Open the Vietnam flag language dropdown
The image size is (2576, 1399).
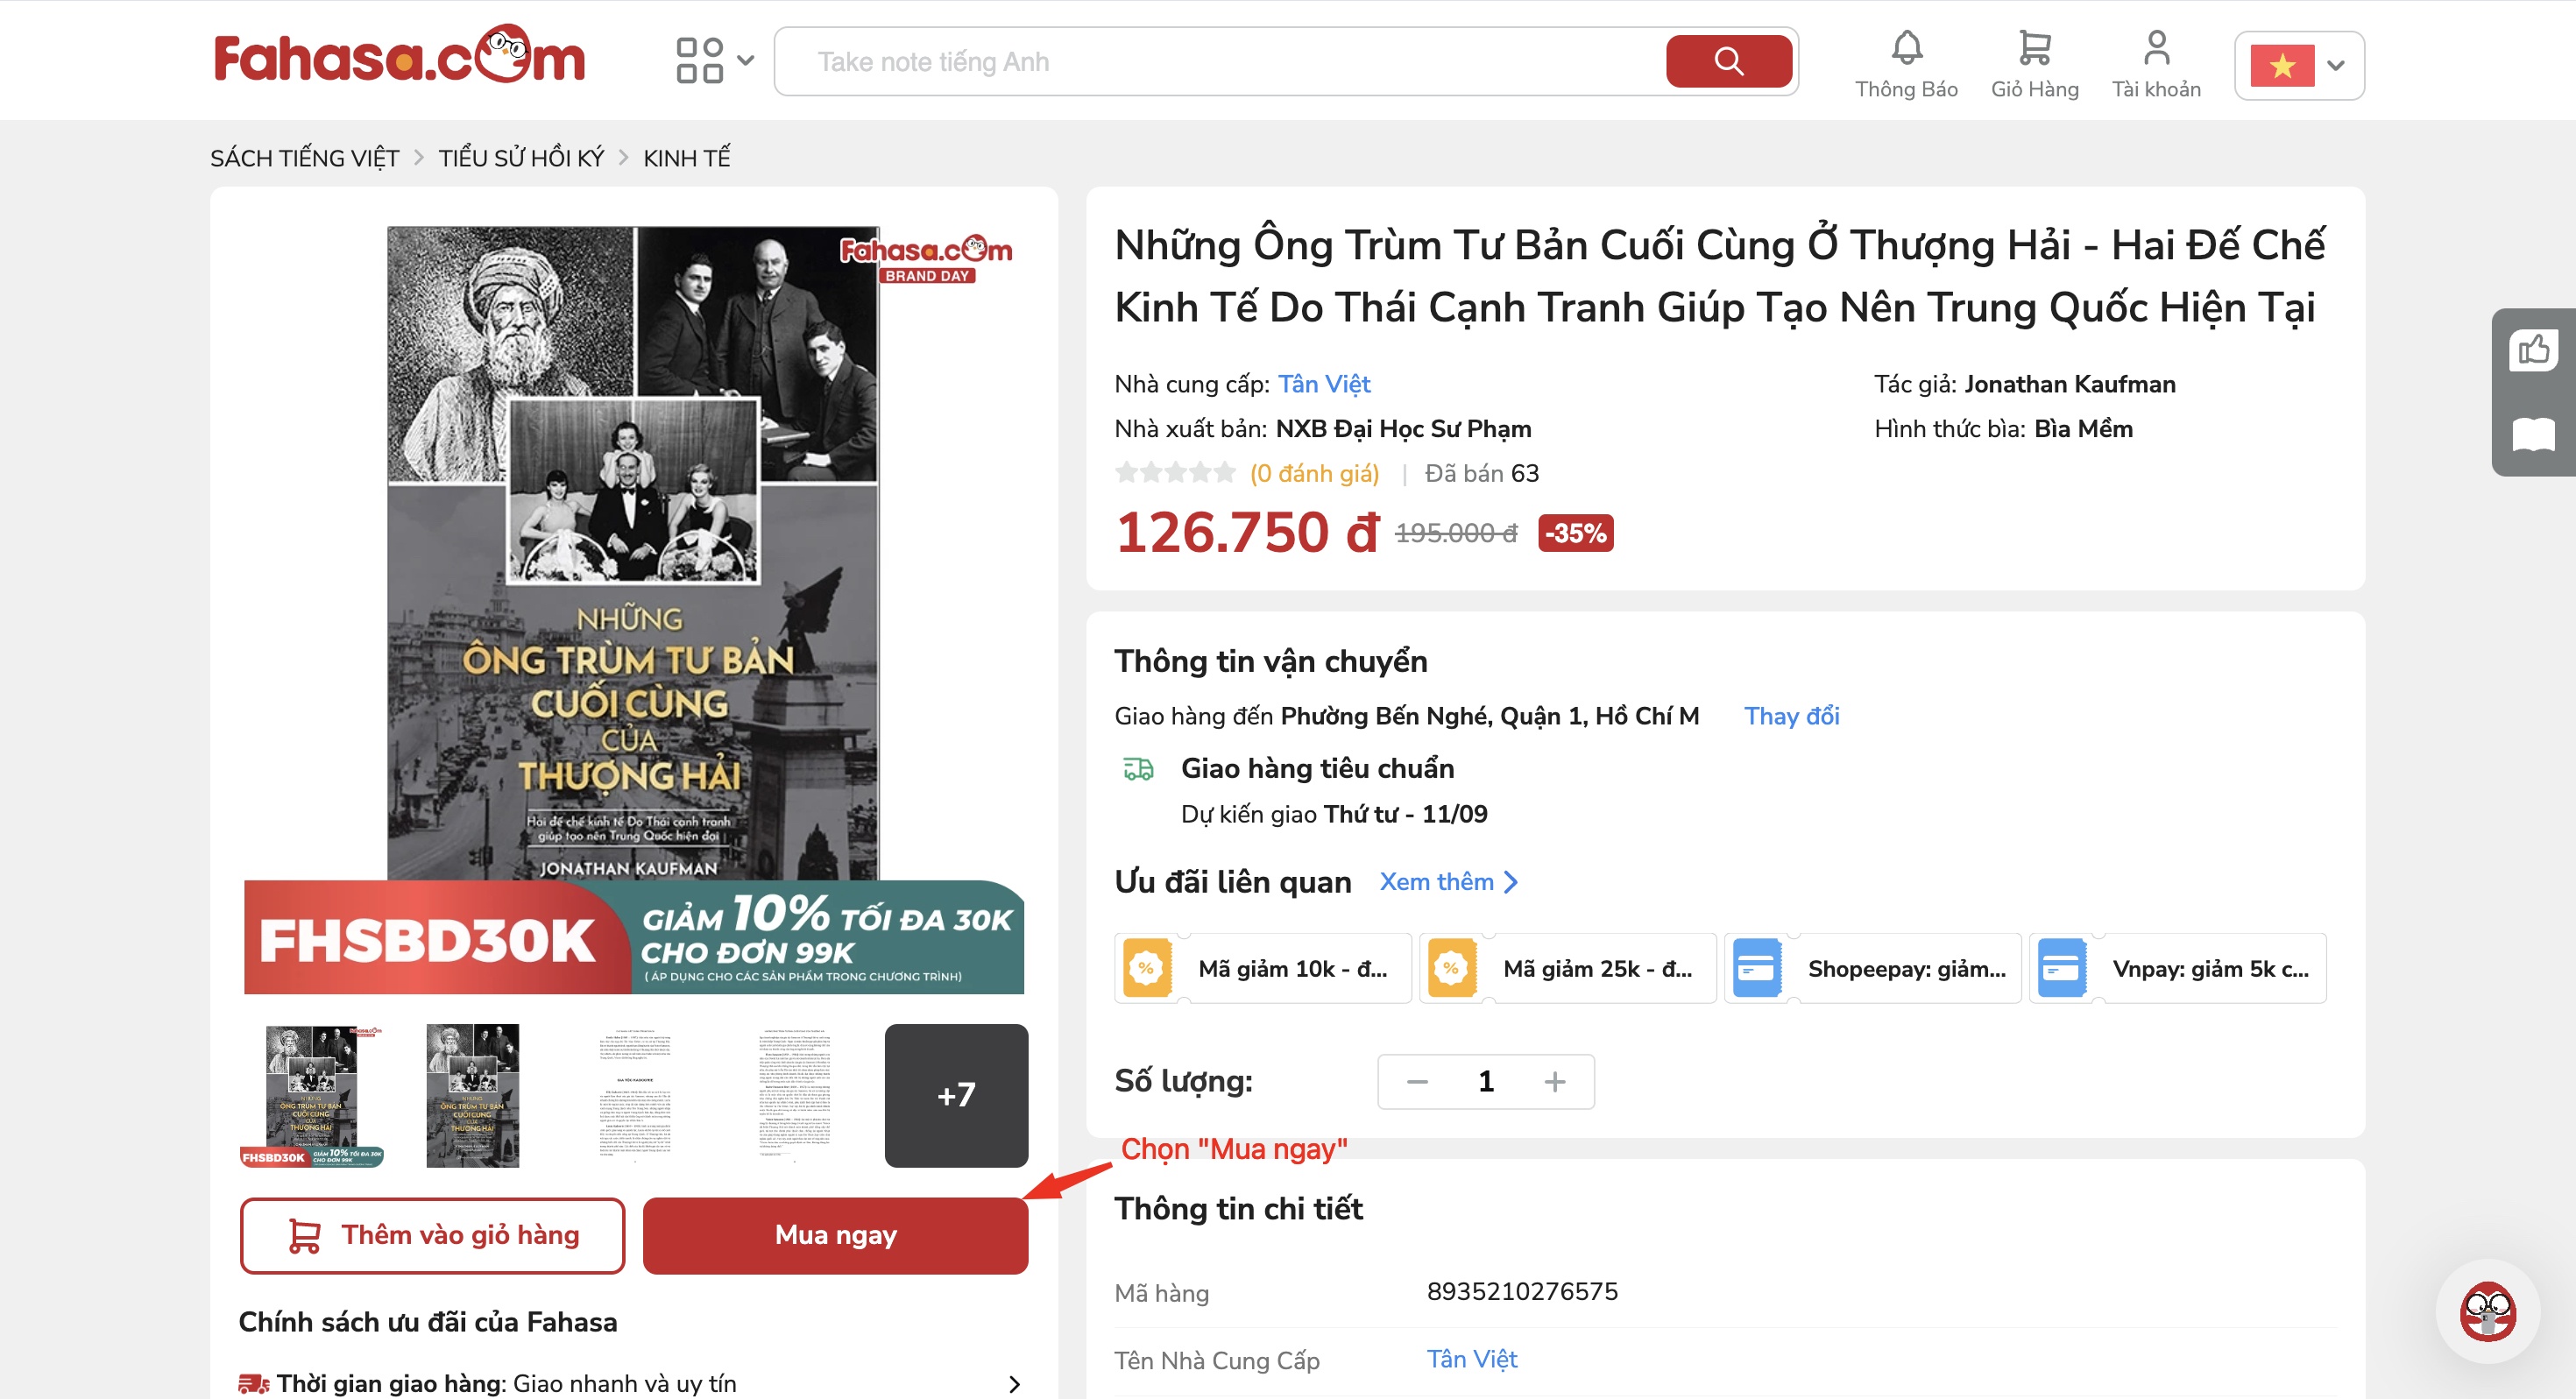[x=2298, y=65]
